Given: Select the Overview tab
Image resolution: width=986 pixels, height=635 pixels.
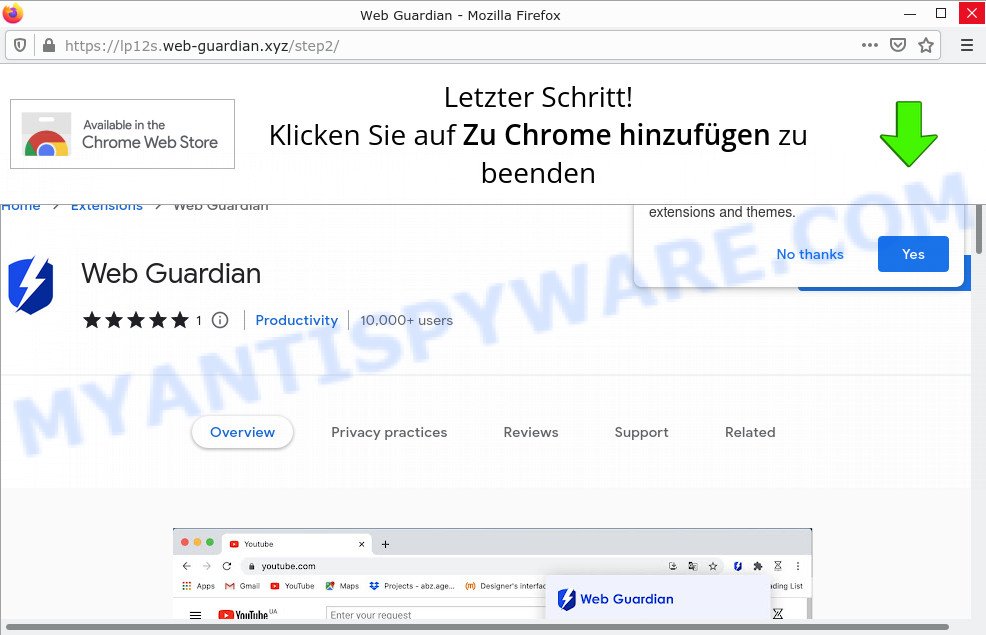Looking at the screenshot, I should [x=242, y=432].
